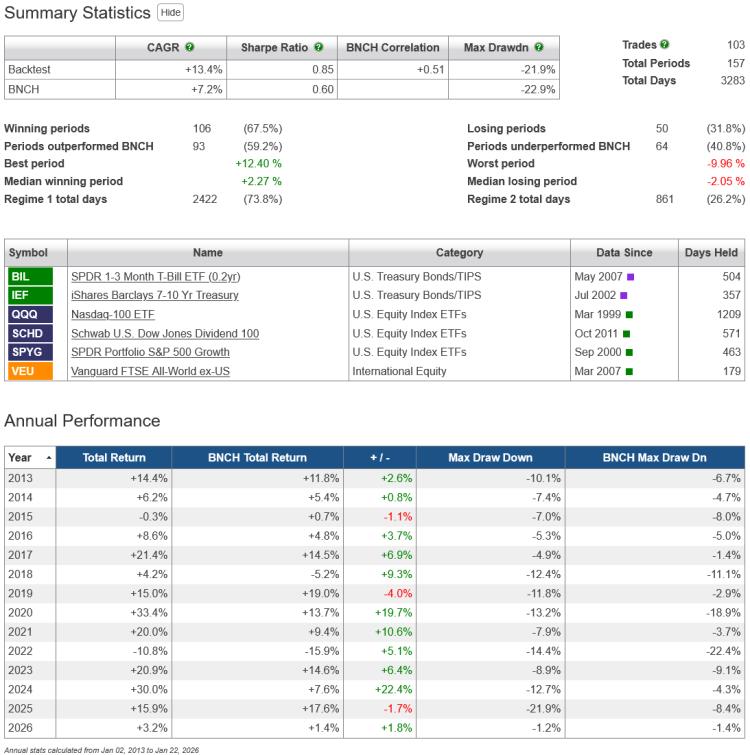
Task: Click the help icon next to CAGR
Action: pyautogui.click(x=190, y=47)
